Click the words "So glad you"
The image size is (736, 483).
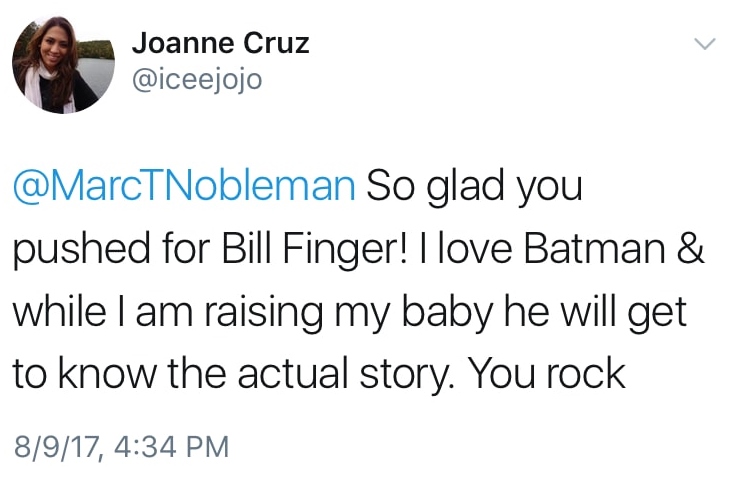(474, 186)
